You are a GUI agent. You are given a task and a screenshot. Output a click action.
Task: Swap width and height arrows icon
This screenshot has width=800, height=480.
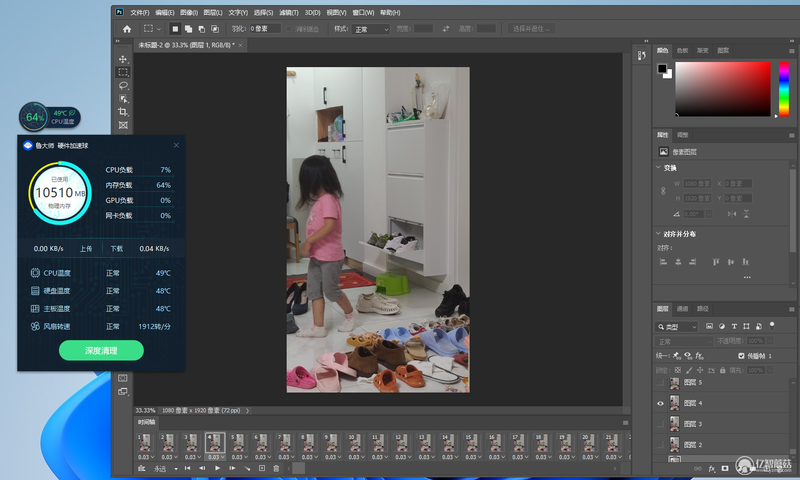click(446, 29)
